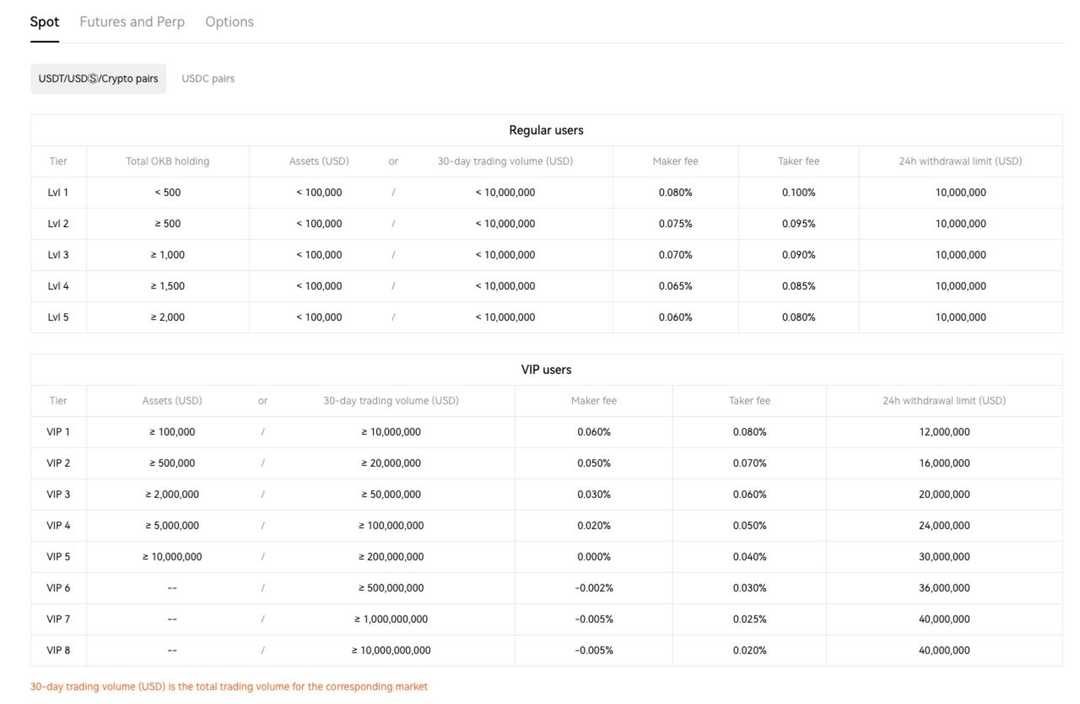This screenshot has width=1080, height=704.
Task: Select the VIP 8 tier row
Action: [x=57, y=650]
